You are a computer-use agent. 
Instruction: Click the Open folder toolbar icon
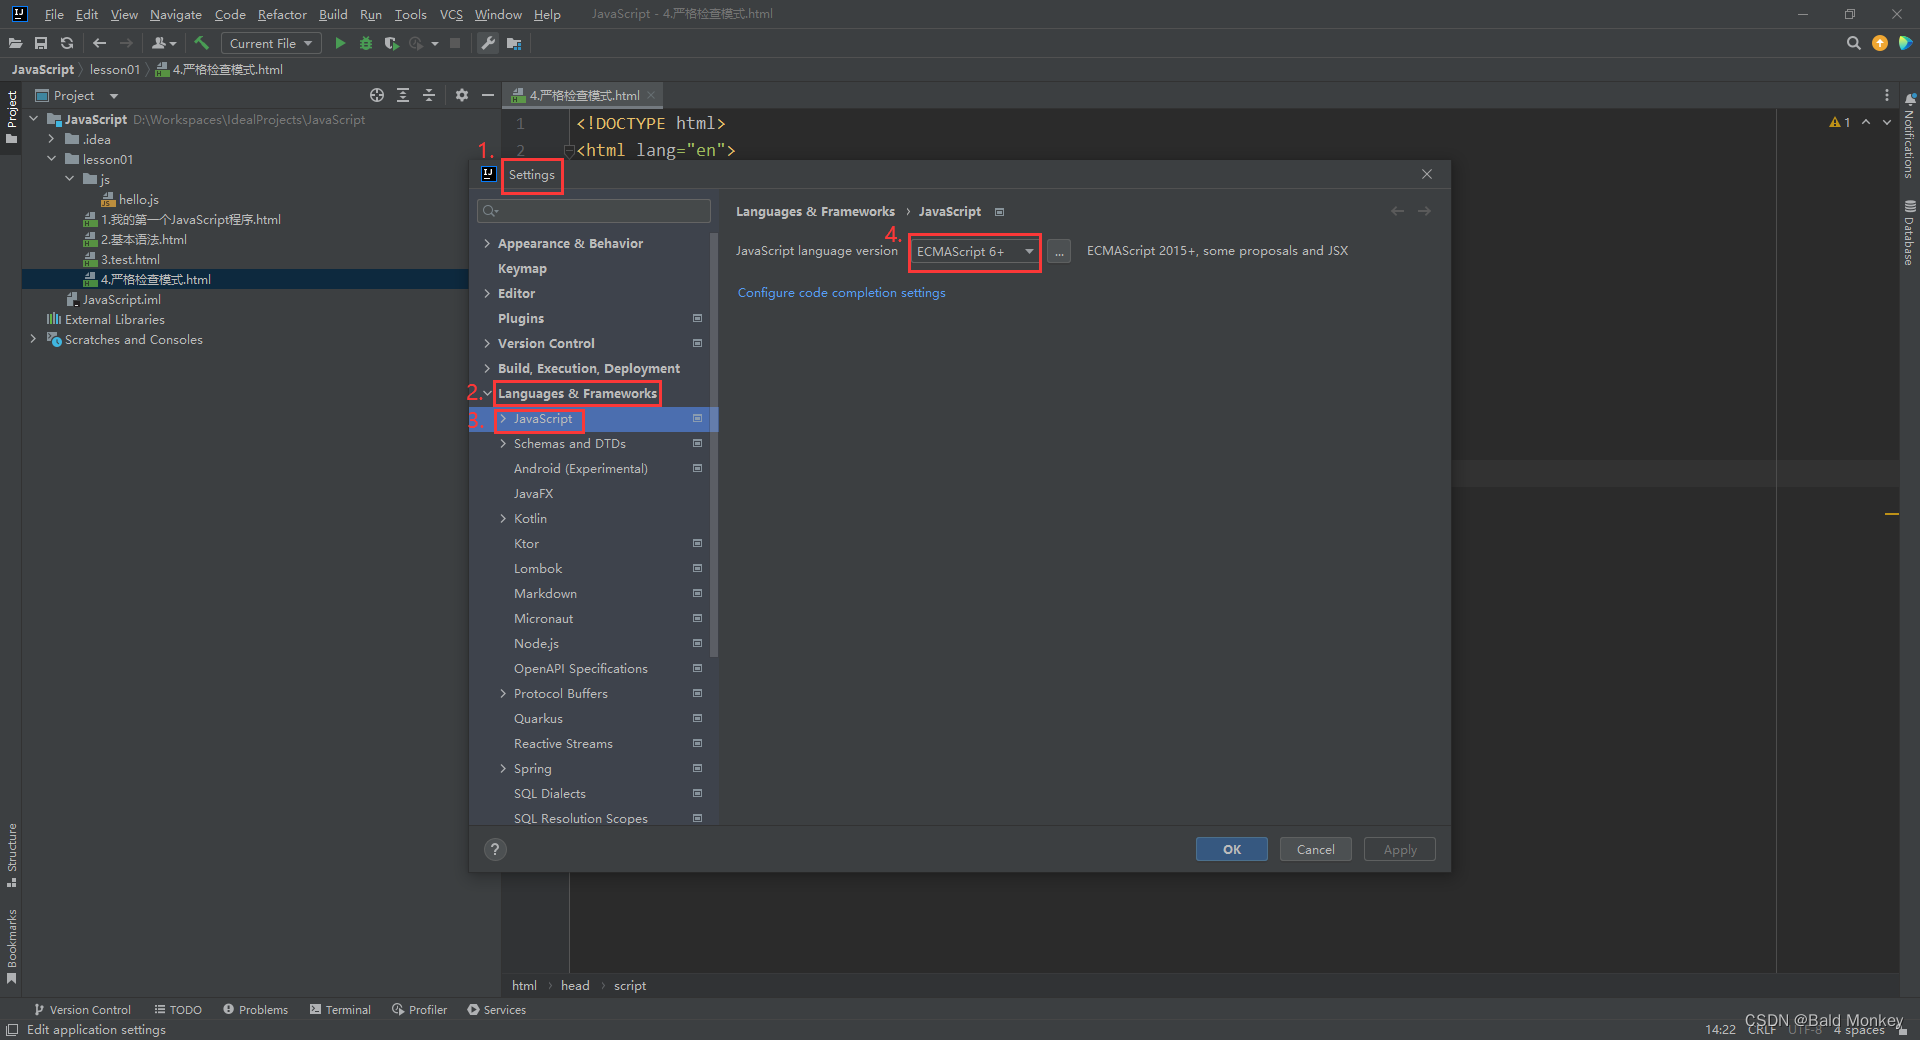tap(15, 43)
